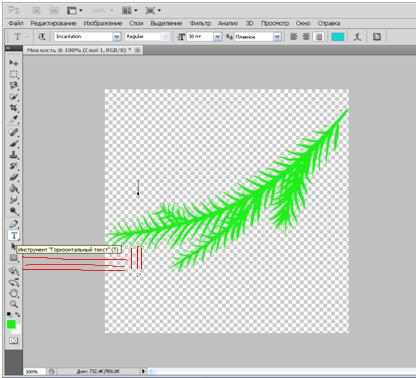The image size is (416, 378).
Task: Open the Окно menu
Action: click(x=303, y=23)
